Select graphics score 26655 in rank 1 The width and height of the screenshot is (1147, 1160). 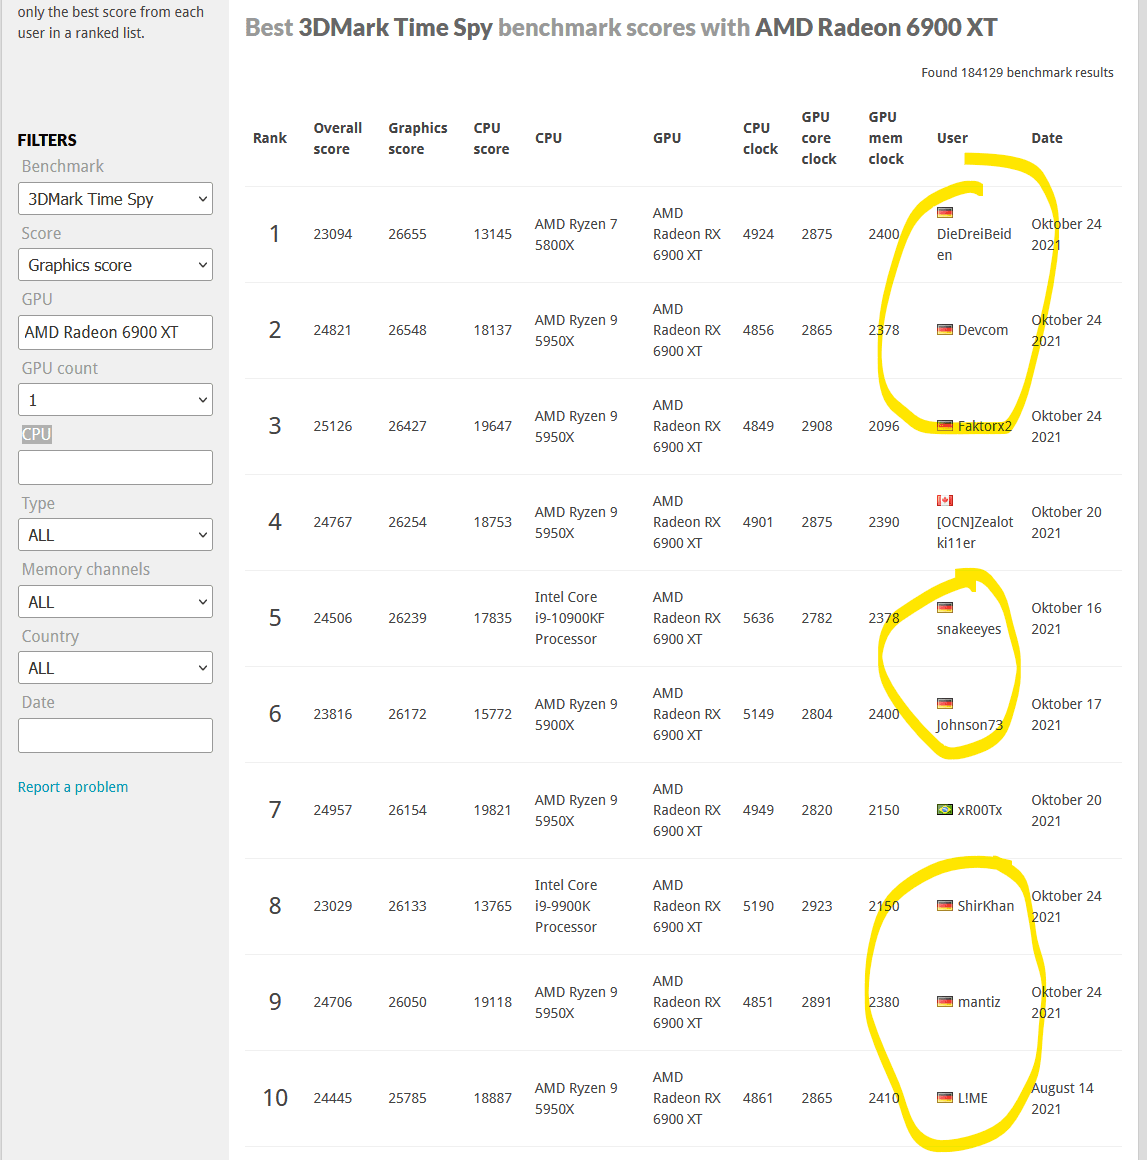point(407,235)
